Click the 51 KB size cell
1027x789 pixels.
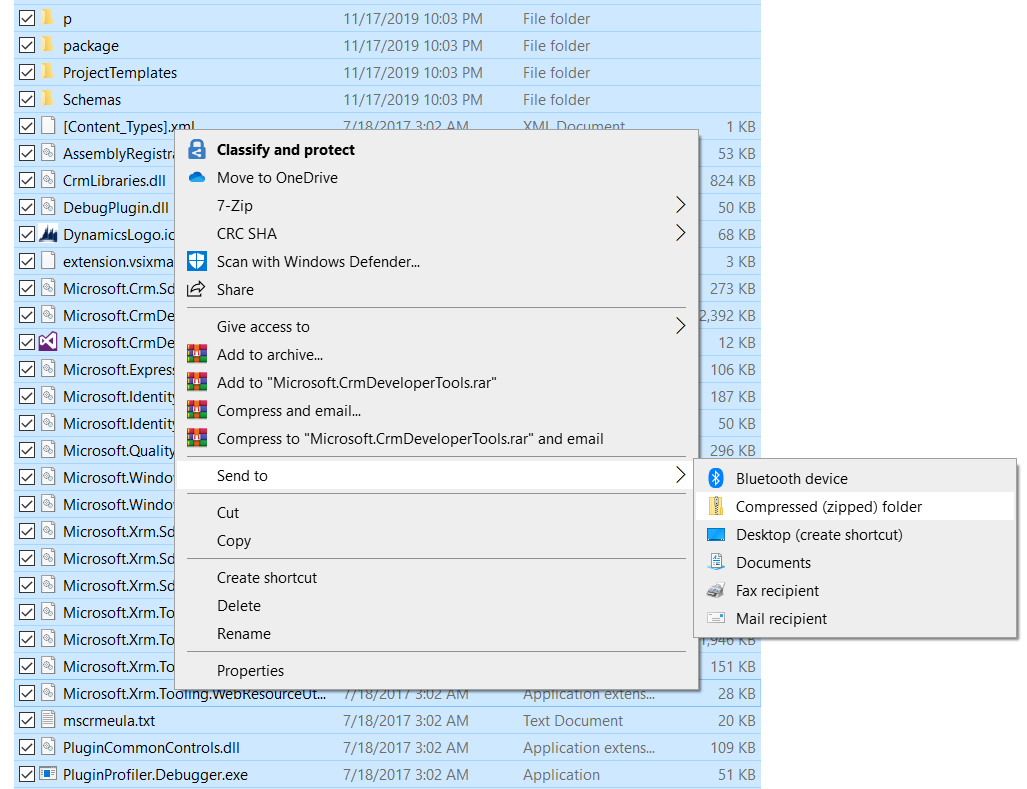click(x=736, y=775)
